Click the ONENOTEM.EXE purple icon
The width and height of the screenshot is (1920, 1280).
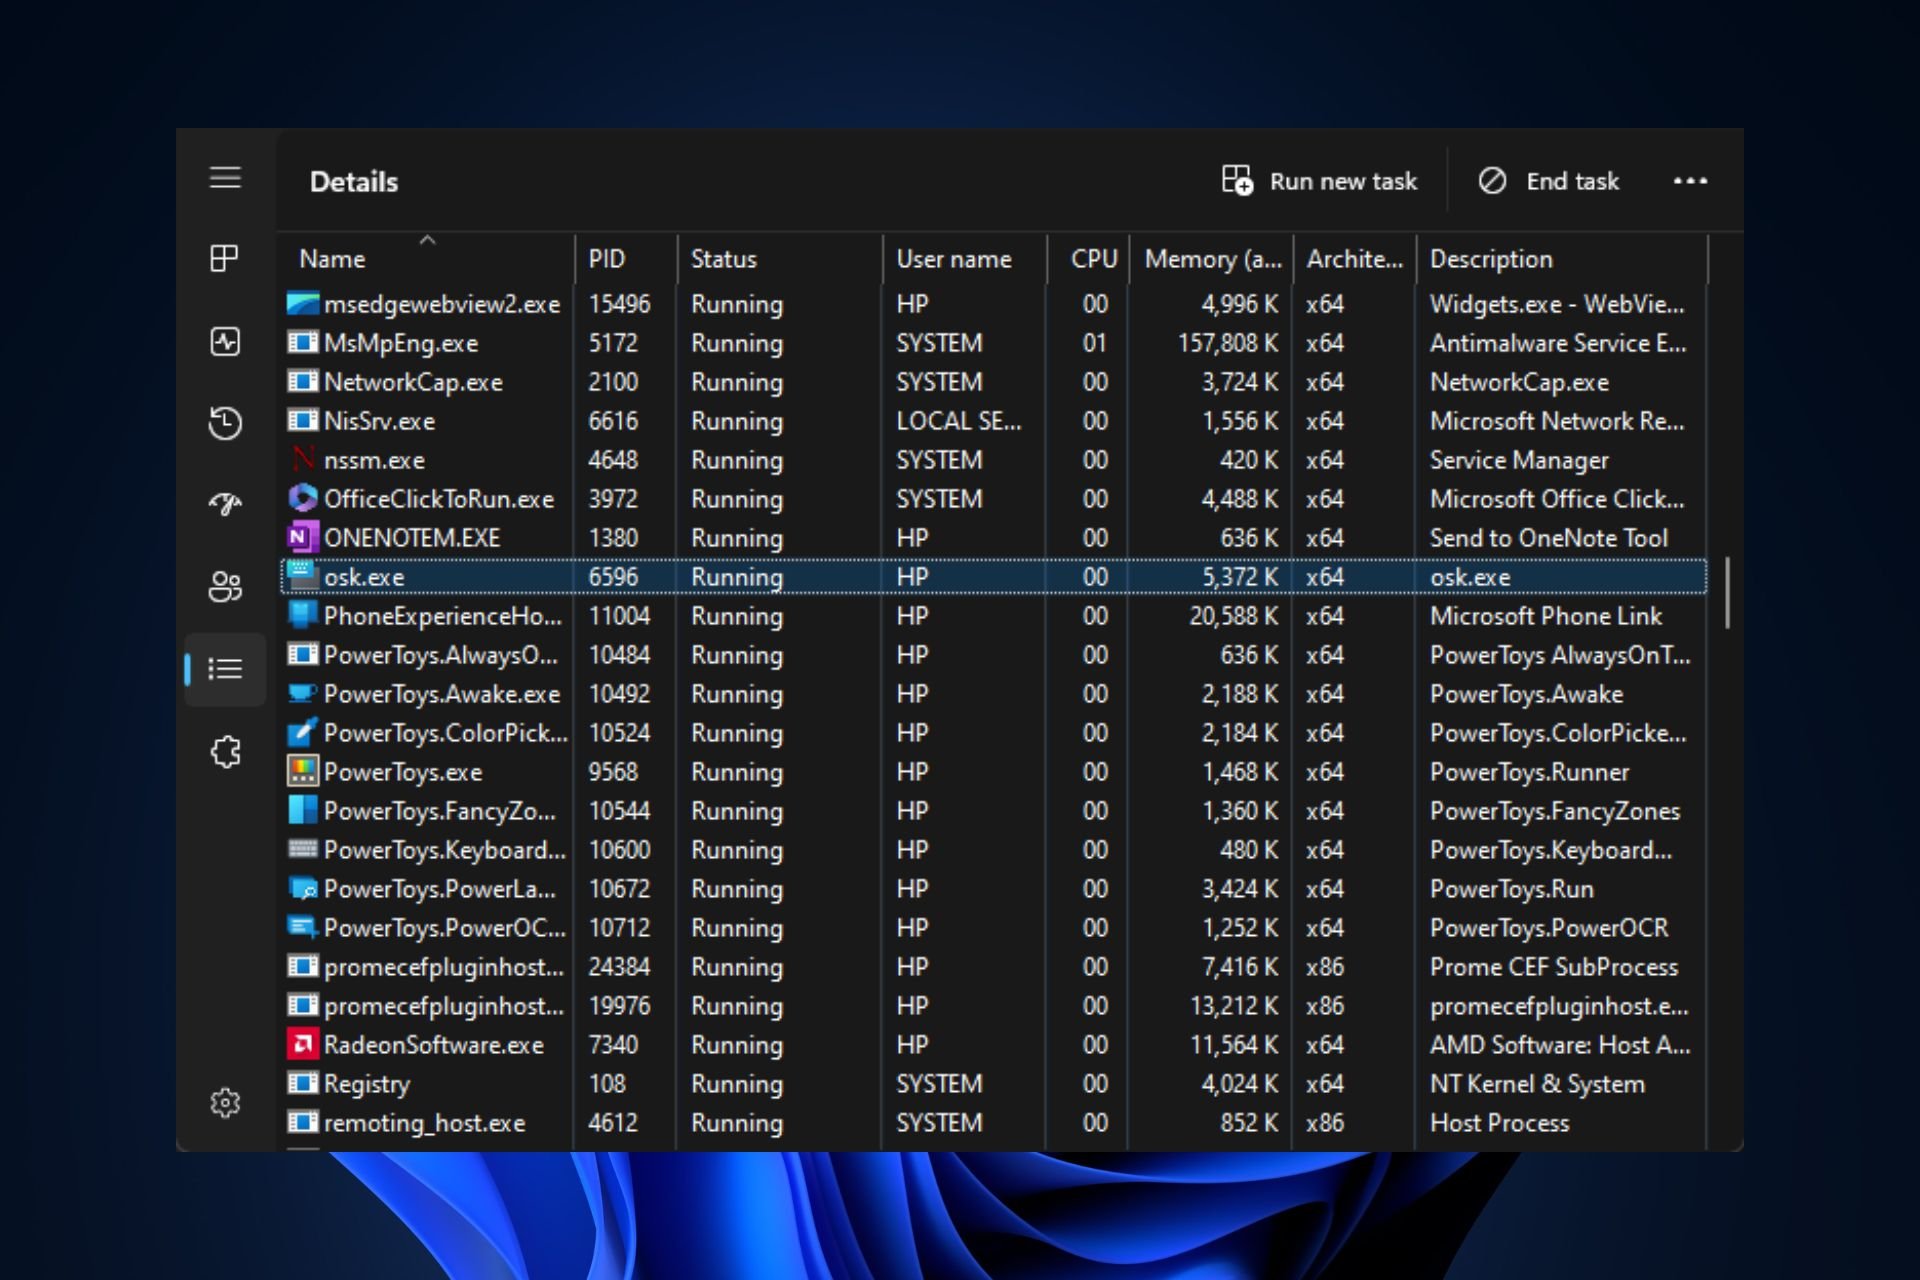tap(302, 537)
